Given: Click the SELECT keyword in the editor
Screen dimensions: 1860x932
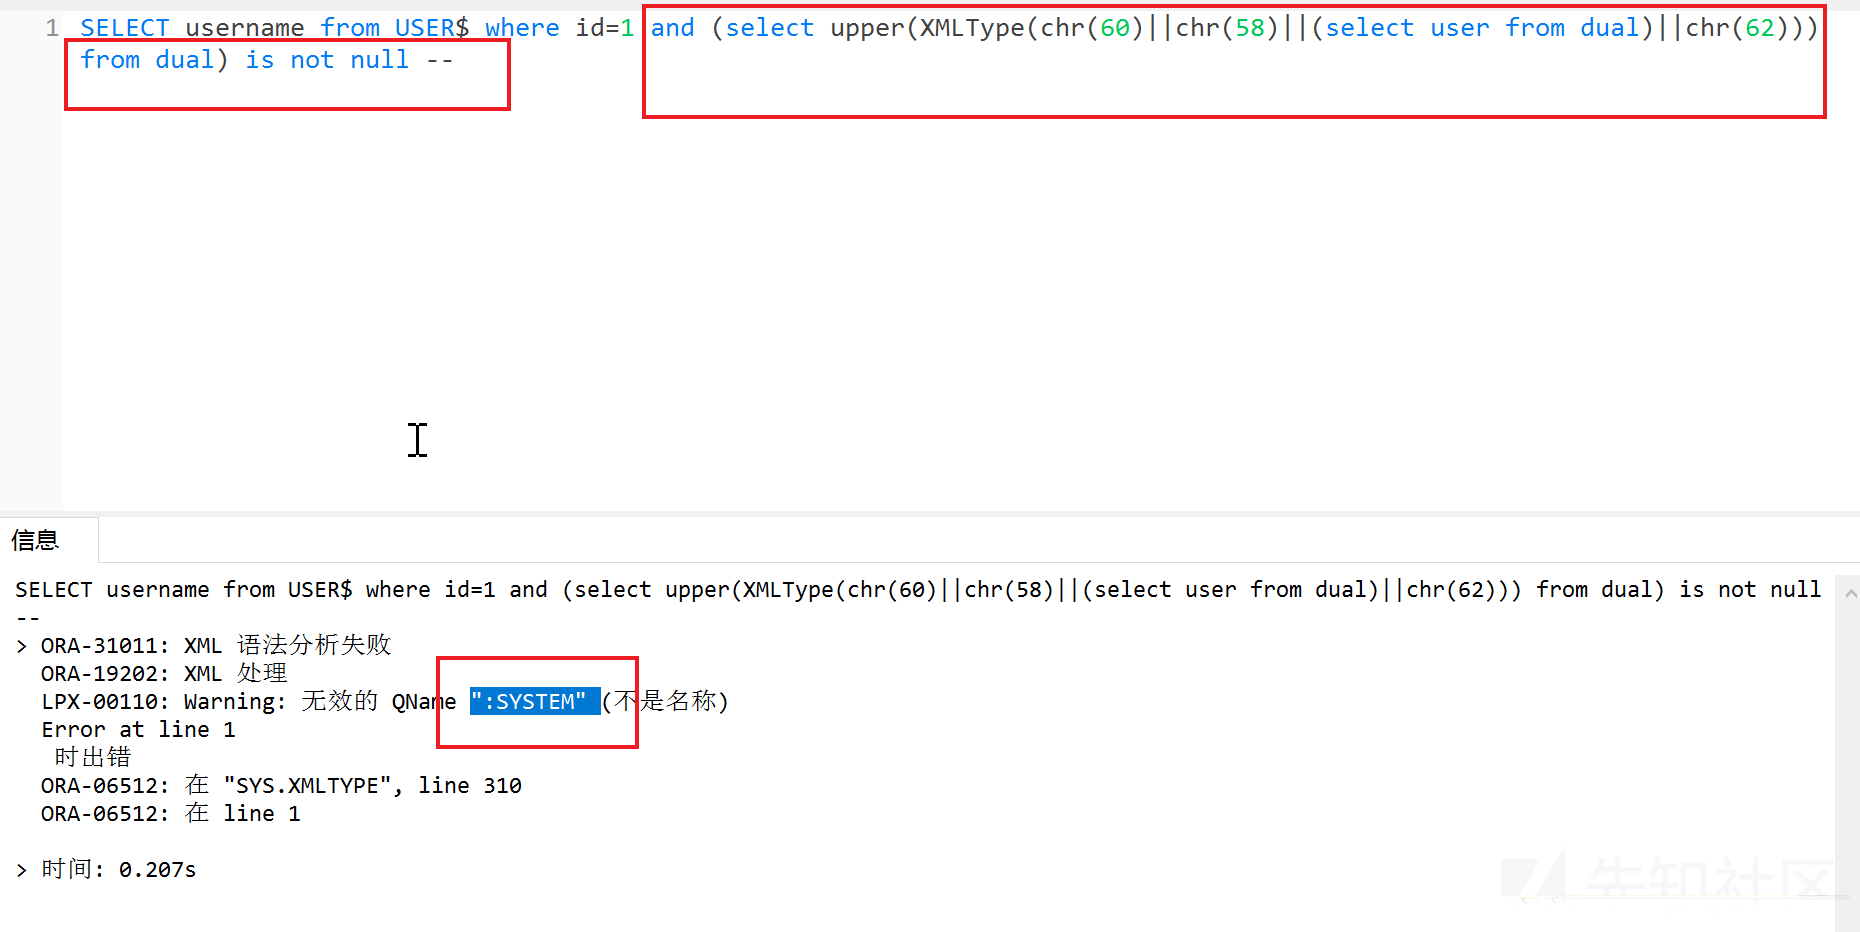Looking at the screenshot, I should click(x=124, y=28).
